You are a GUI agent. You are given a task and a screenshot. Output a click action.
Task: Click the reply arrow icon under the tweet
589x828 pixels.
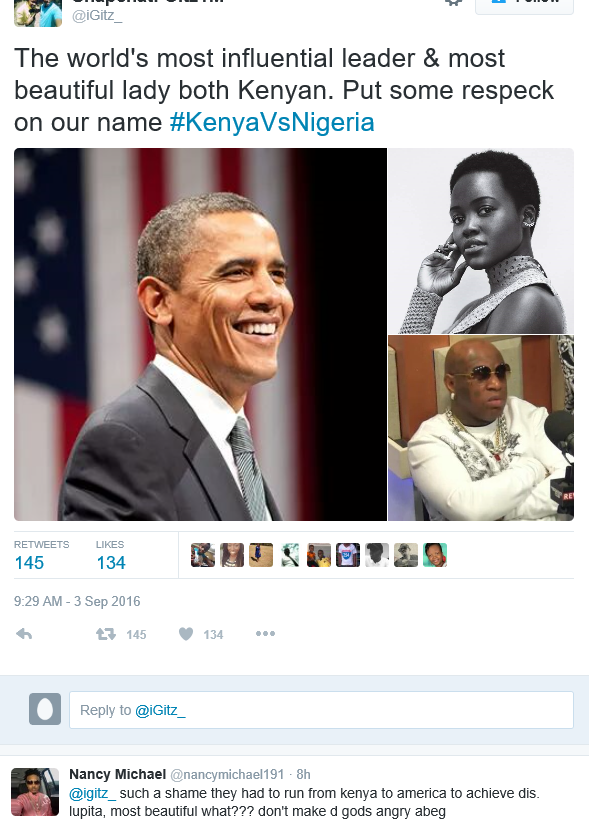pyautogui.click(x=24, y=634)
